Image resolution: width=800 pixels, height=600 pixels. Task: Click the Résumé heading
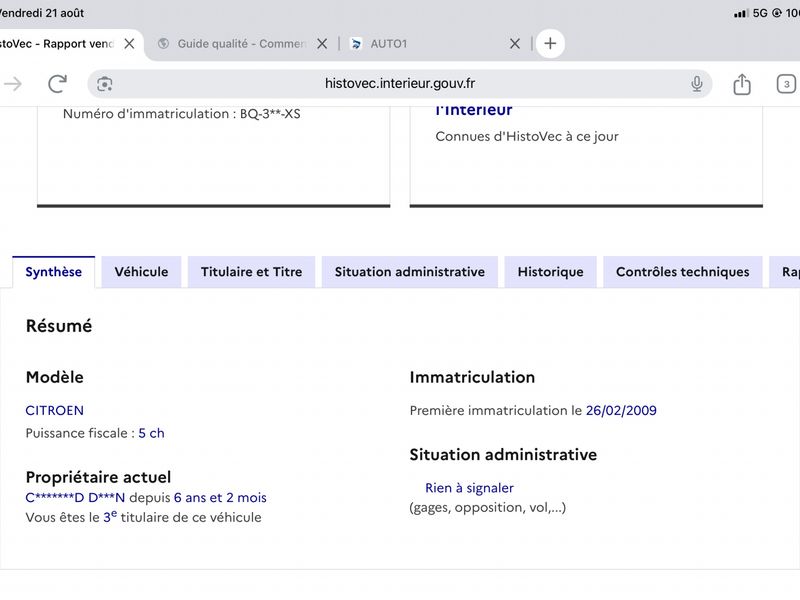(x=59, y=326)
